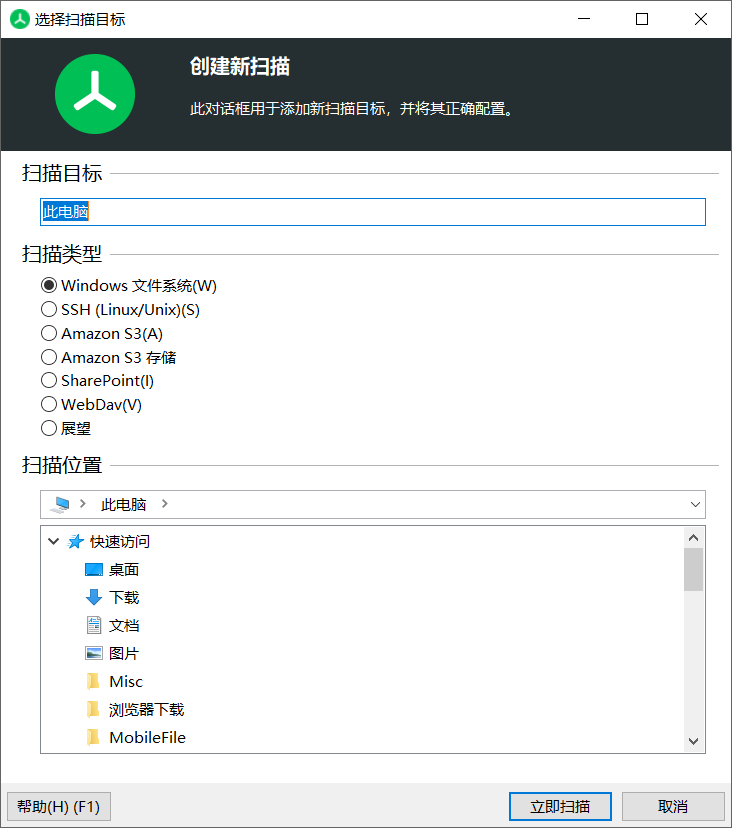Screen dimensions: 732x828
Task: Open 帮助(H) (F1) help
Action: 59,806
